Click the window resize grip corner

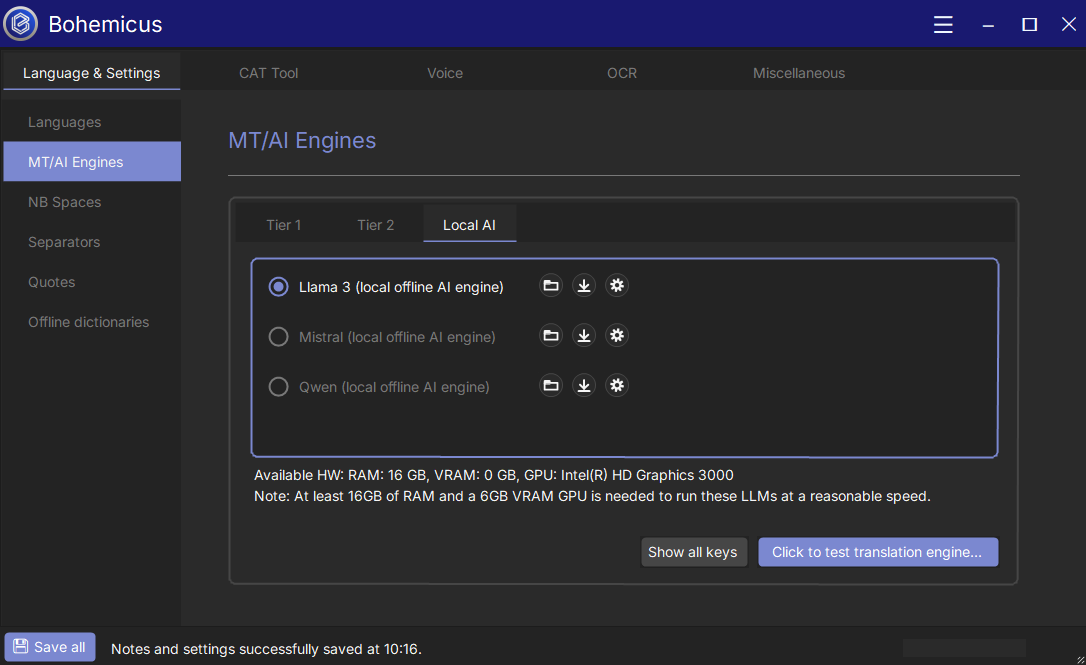(x=1080, y=659)
